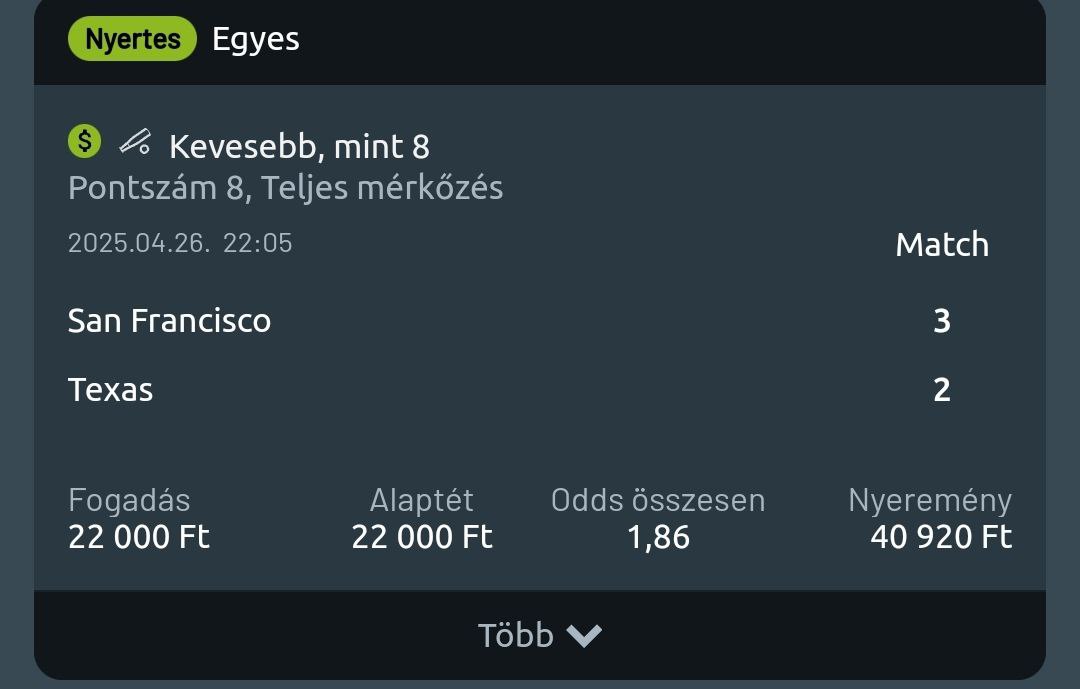Screen dimensions: 1080x689
Task: Click Pontszám 8, Teljes mérkőzés market text
Action: (285, 187)
